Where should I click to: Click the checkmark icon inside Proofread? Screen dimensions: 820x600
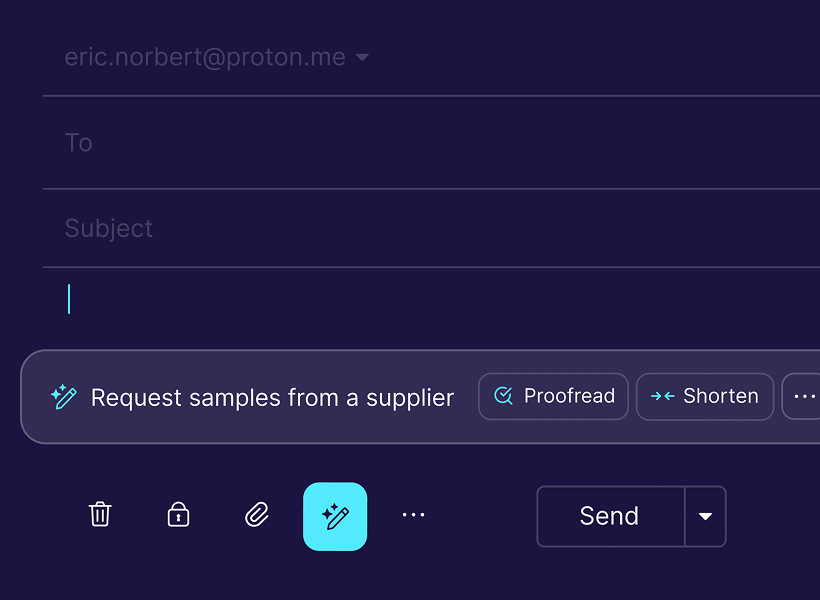point(504,396)
